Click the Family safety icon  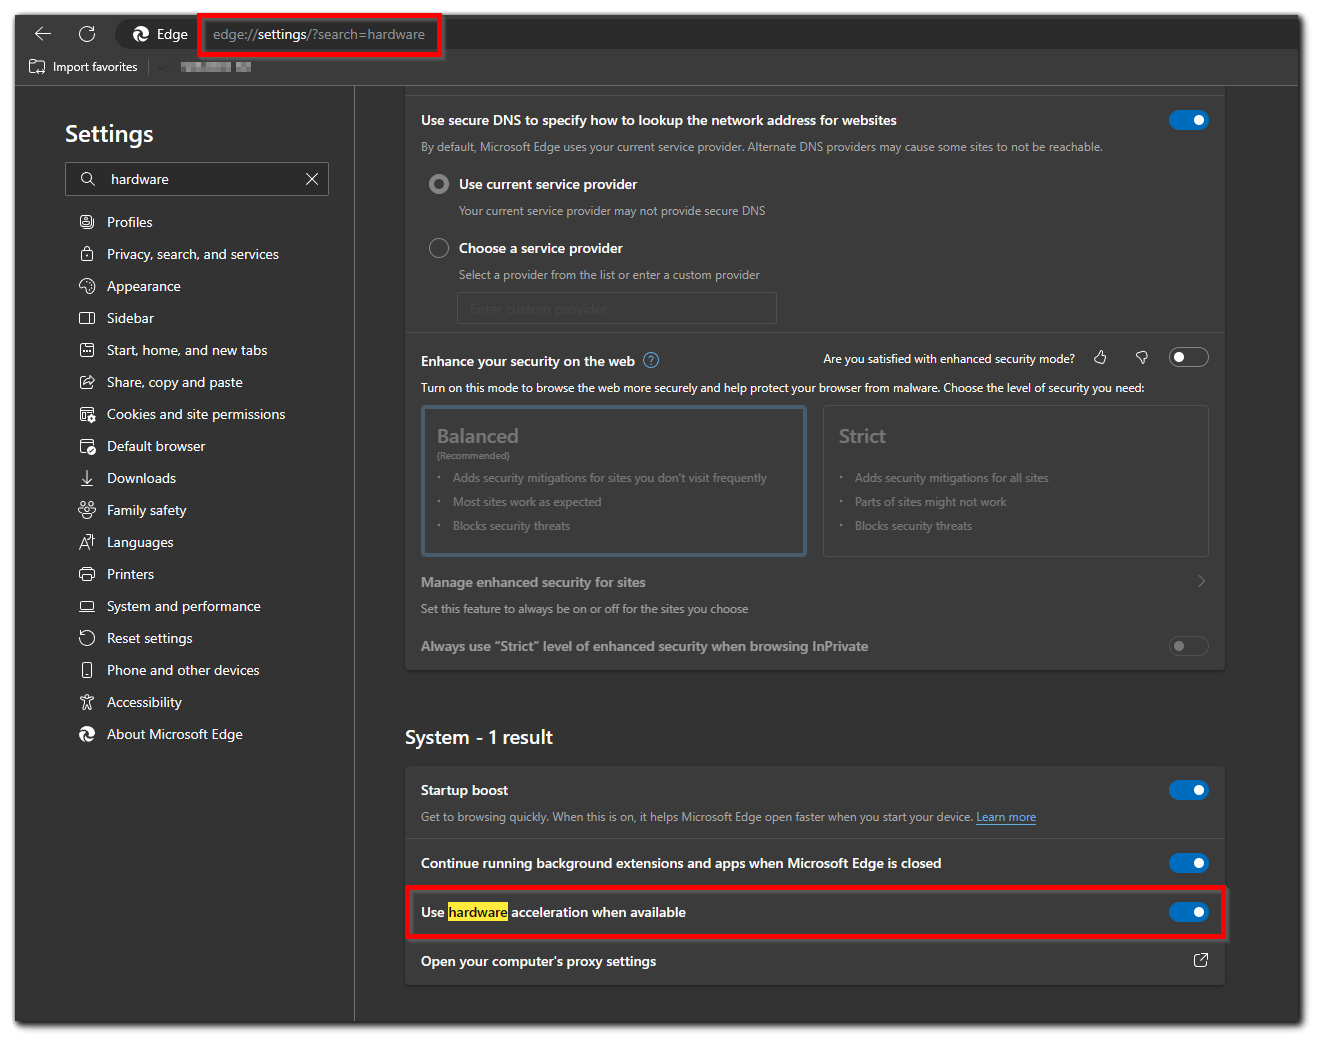click(x=87, y=510)
